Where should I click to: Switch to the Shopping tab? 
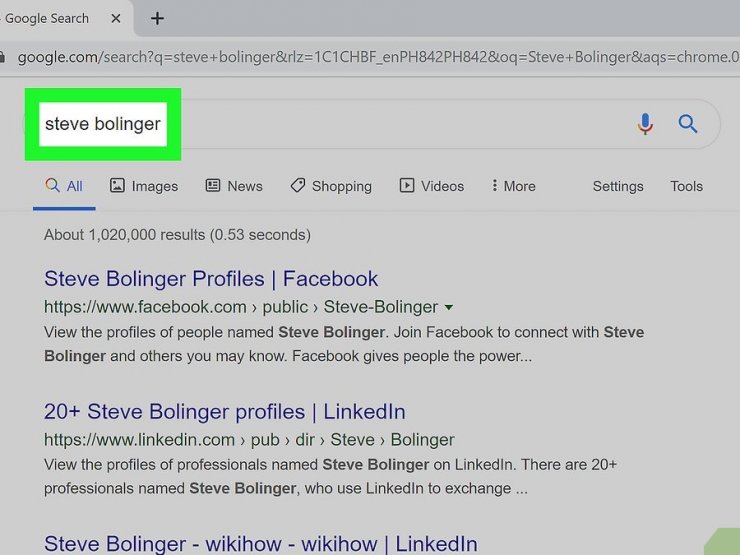coord(331,186)
